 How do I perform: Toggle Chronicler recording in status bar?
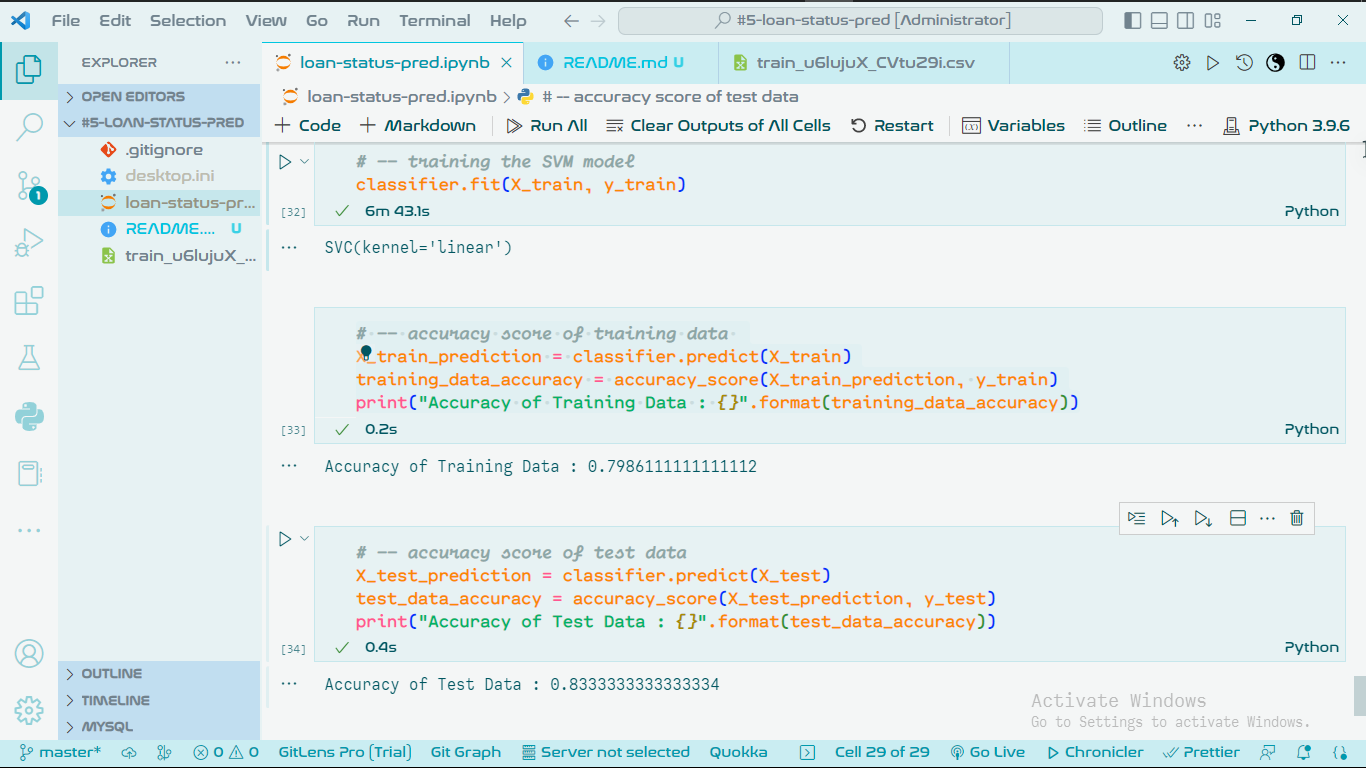(1094, 752)
